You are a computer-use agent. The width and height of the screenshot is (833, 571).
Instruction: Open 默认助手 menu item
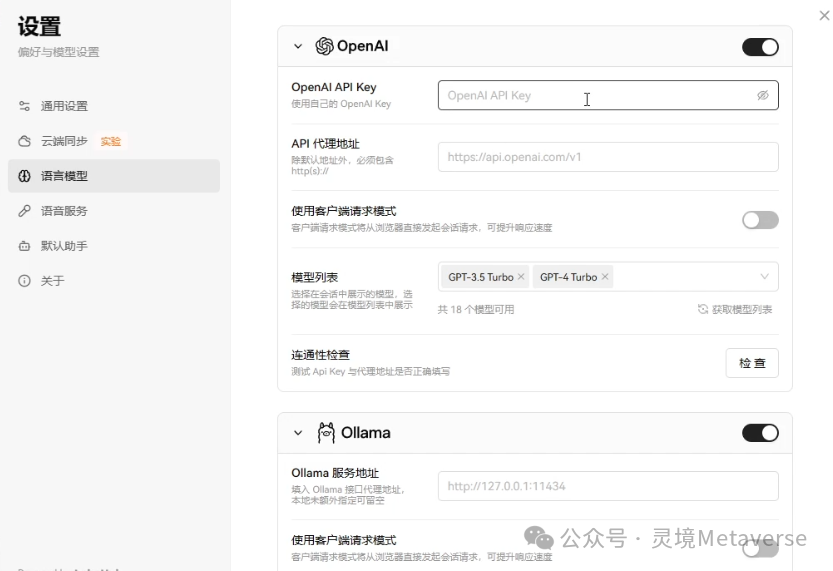pos(114,246)
